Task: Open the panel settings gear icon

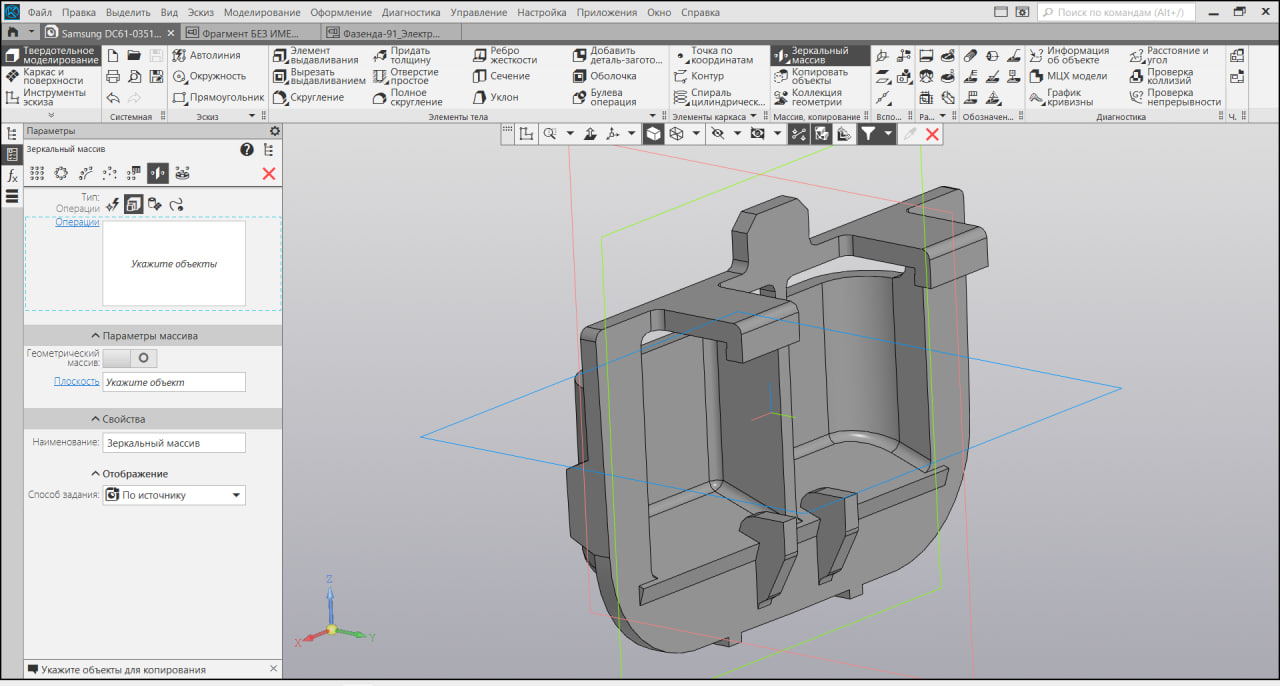Action: (x=275, y=131)
